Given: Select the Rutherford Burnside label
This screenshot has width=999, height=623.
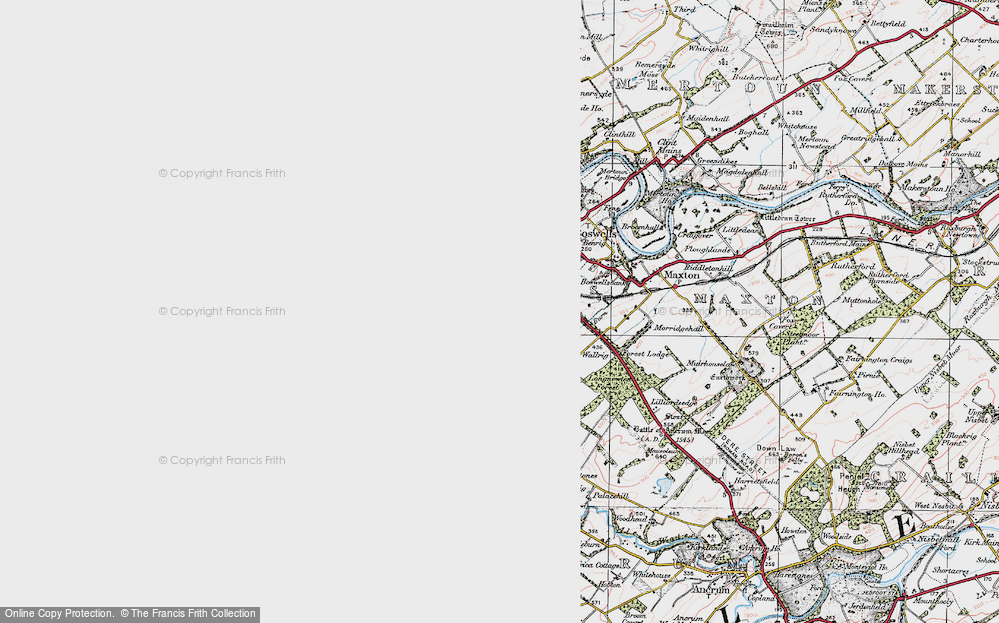Looking at the screenshot, I should [888, 278].
